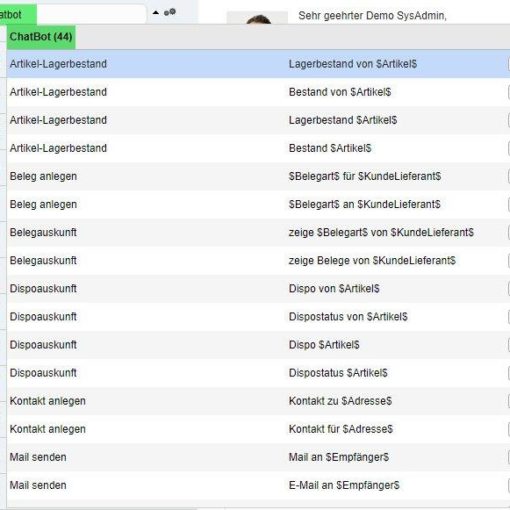Screen dimensions: 510x510
Task: Select 'E-Mail an $Empfänger$' entry
Action: [258, 485]
